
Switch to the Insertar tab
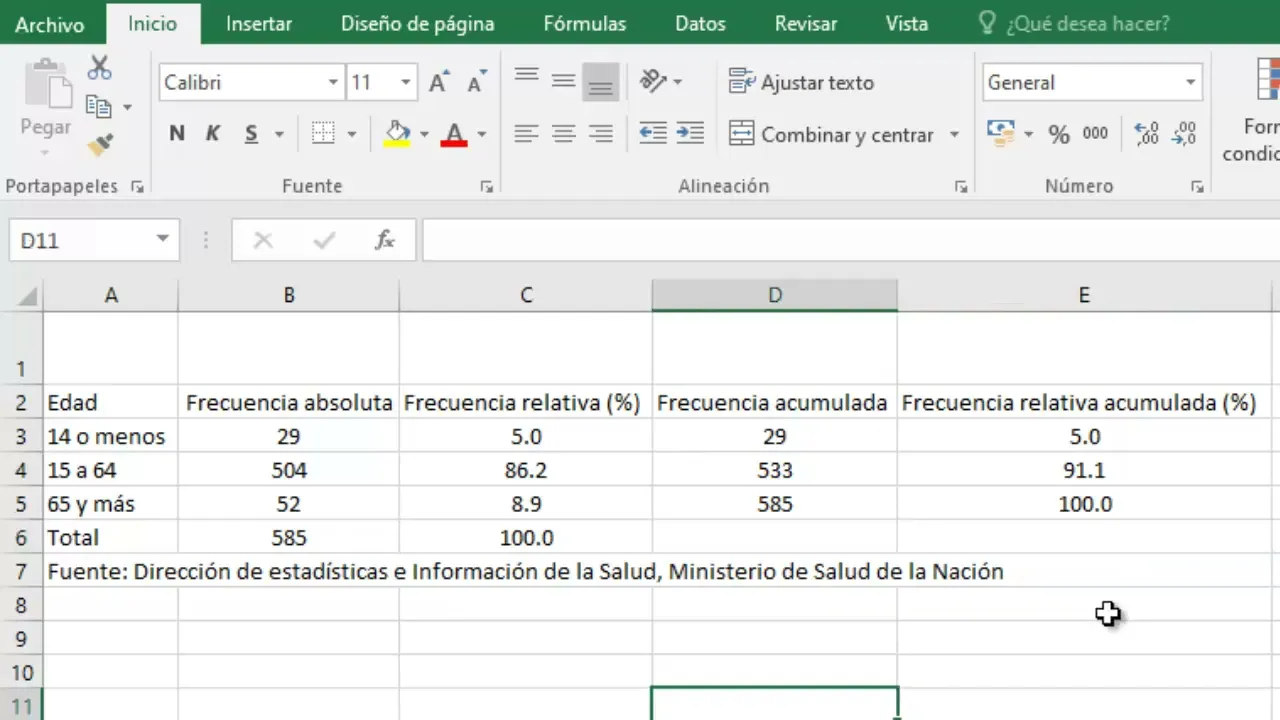[x=259, y=24]
